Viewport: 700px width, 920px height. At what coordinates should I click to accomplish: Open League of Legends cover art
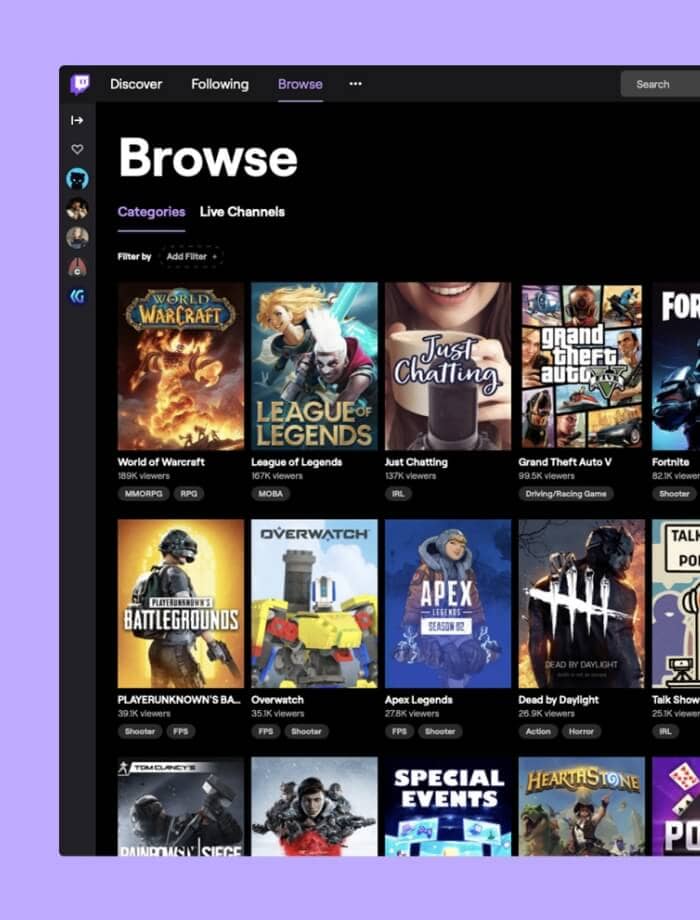click(315, 367)
